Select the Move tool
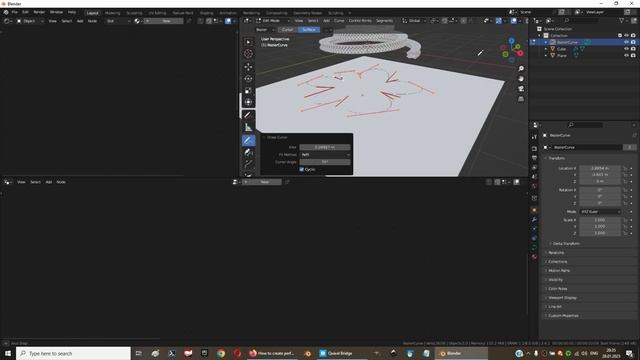The image size is (640, 360). (248, 67)
